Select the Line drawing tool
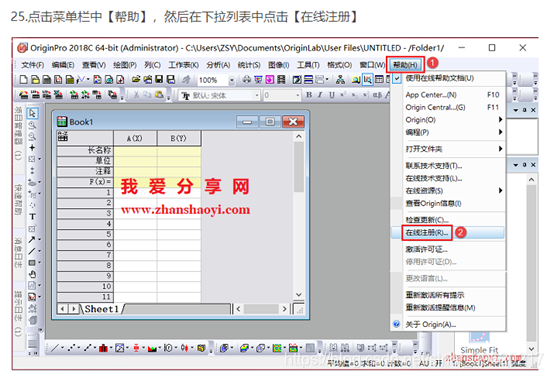Viewport: 554px width, 378px height. [x=32, y=251]
